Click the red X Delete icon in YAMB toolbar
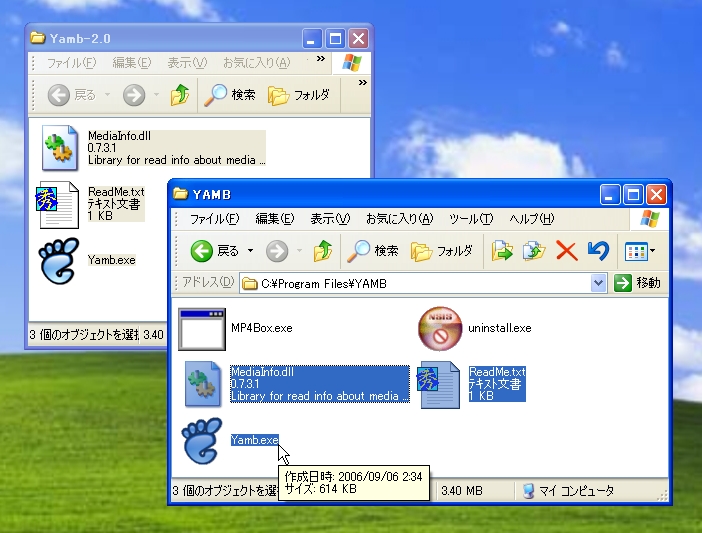 (566, 251)
